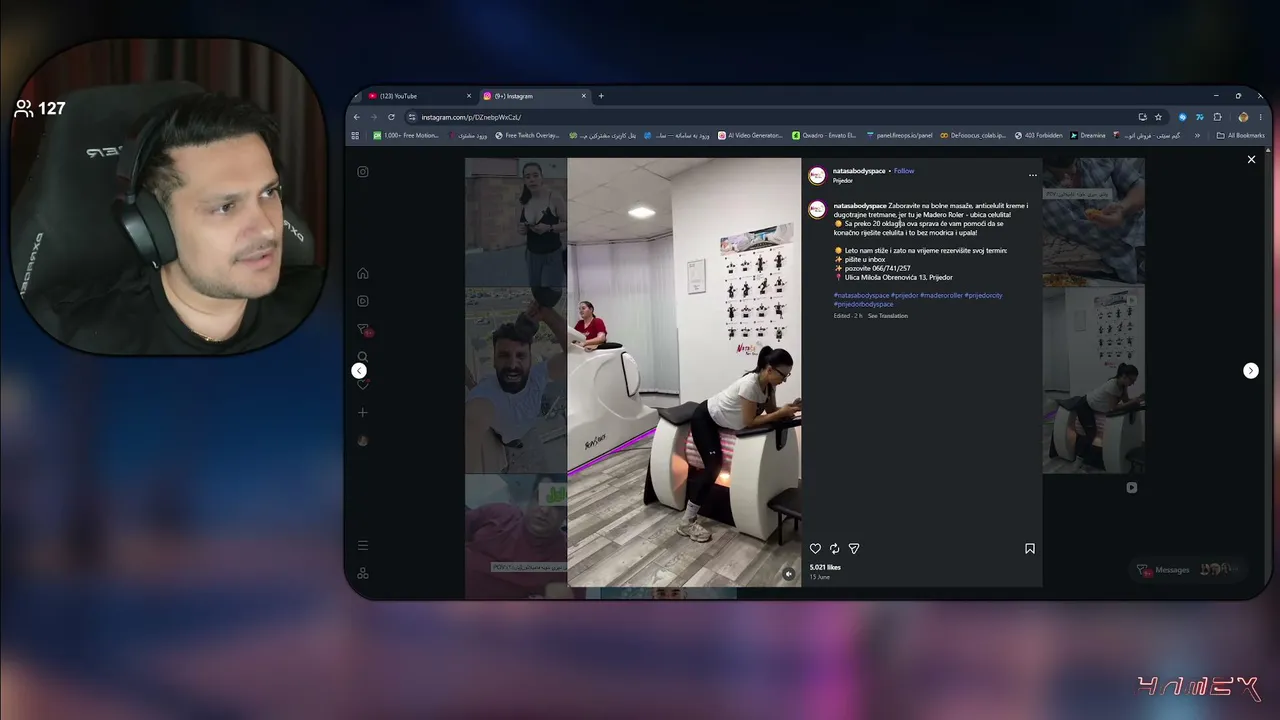This screenshot has height=720, width=1280.
Task: Open the #maderoroller hashtag
Action: pyautogui.click(x=941, y=296)
